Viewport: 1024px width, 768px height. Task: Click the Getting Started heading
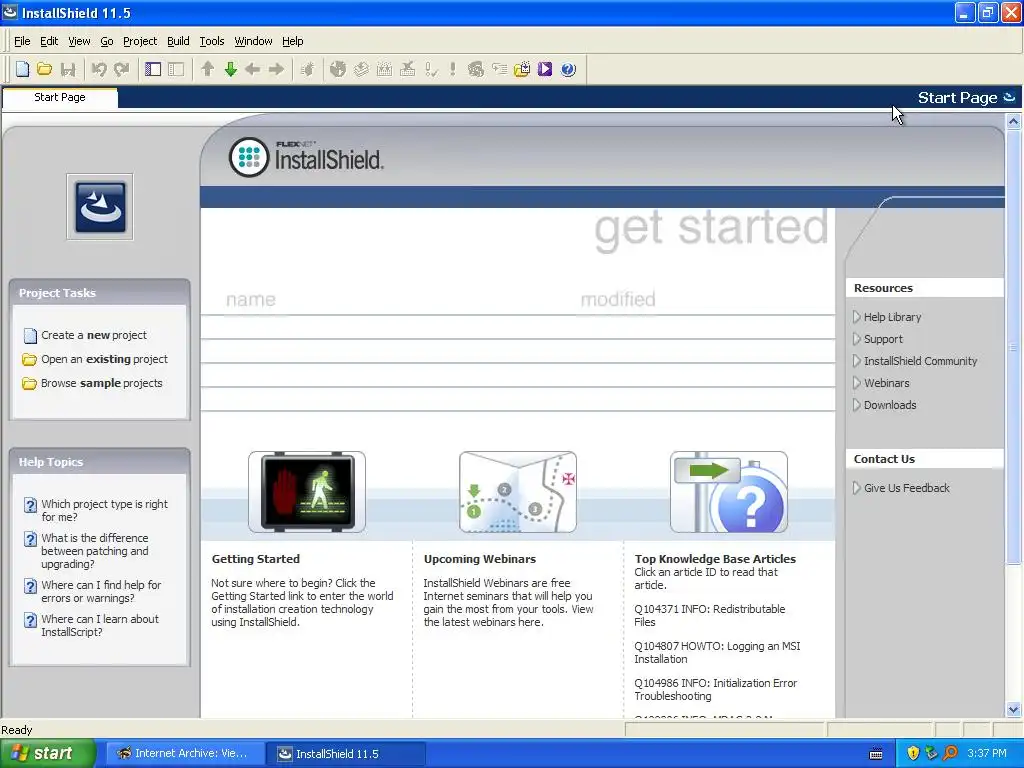(255, 559)
